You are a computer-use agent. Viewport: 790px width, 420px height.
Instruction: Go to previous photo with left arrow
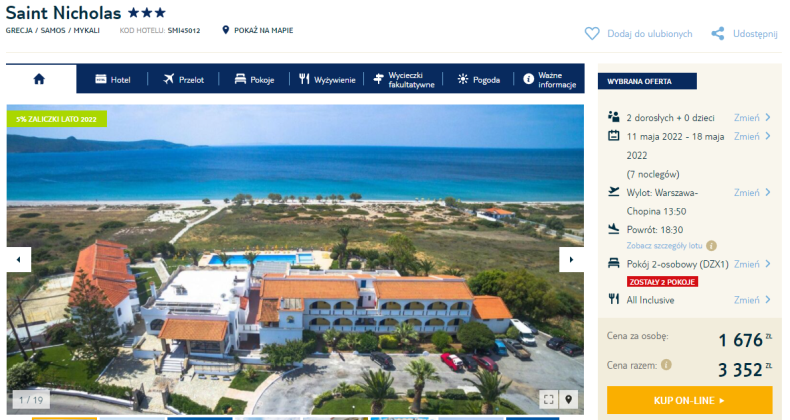click(x=19, y=260)
